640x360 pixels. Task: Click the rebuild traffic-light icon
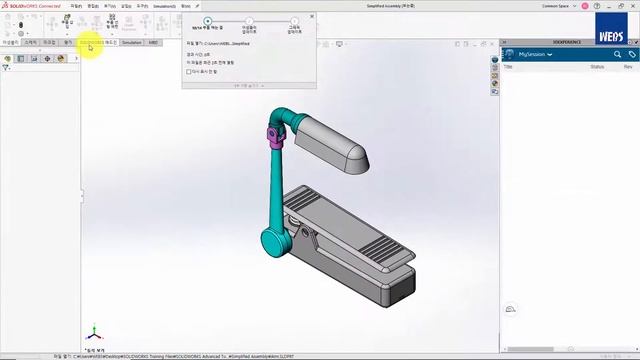tap(21, 25)
